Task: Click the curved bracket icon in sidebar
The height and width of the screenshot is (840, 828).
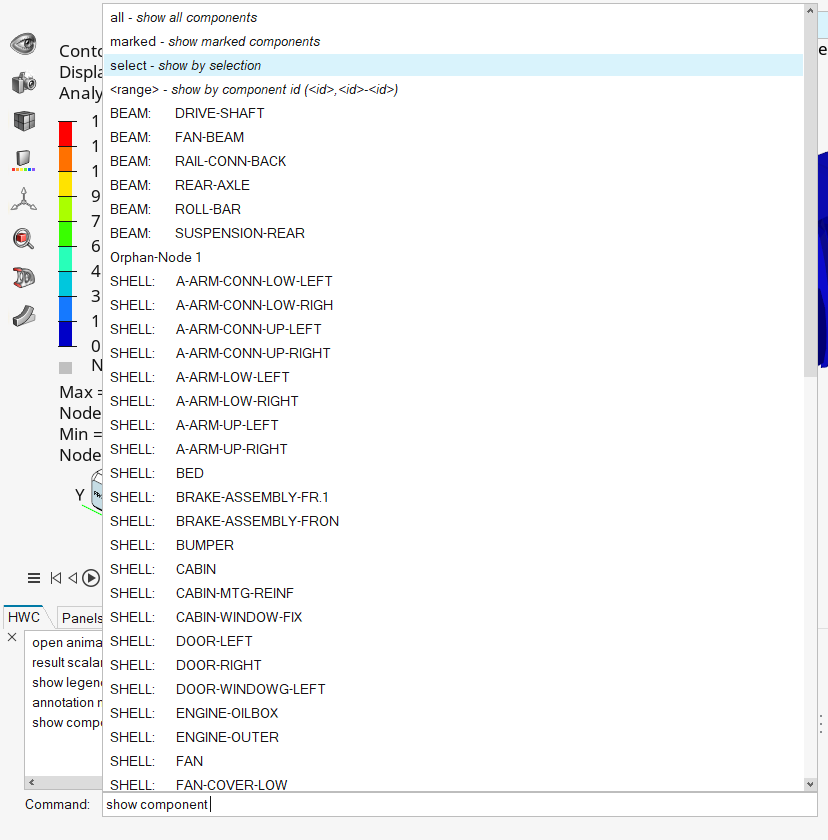Action: 23,316
